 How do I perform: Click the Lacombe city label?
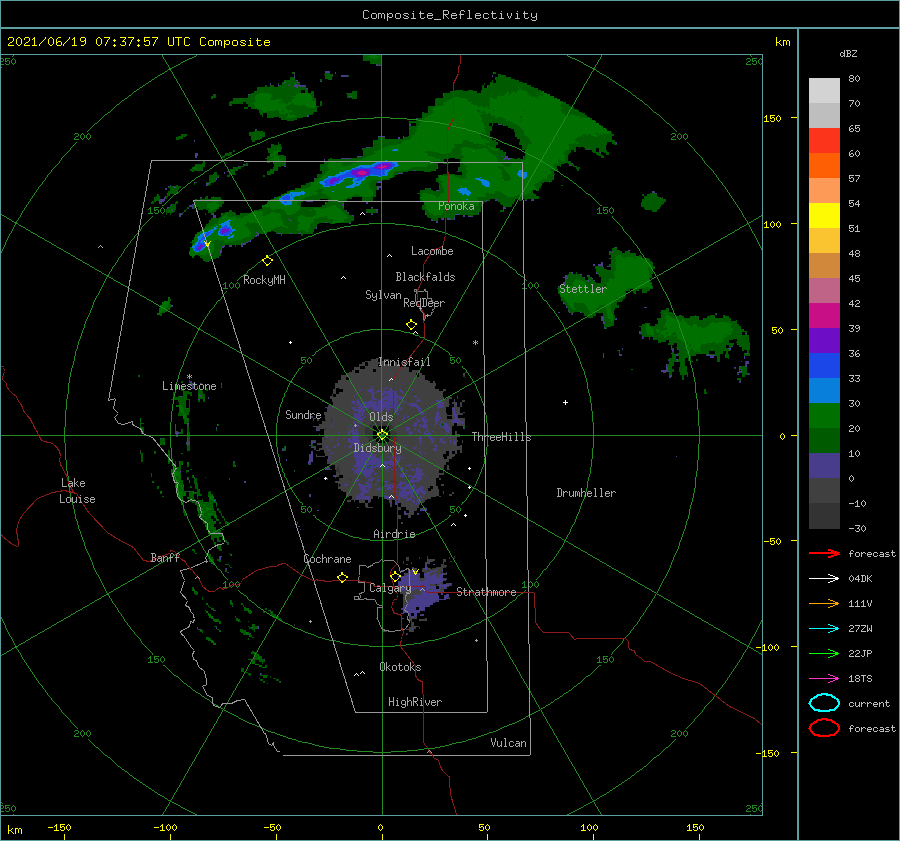coord(432,251)
